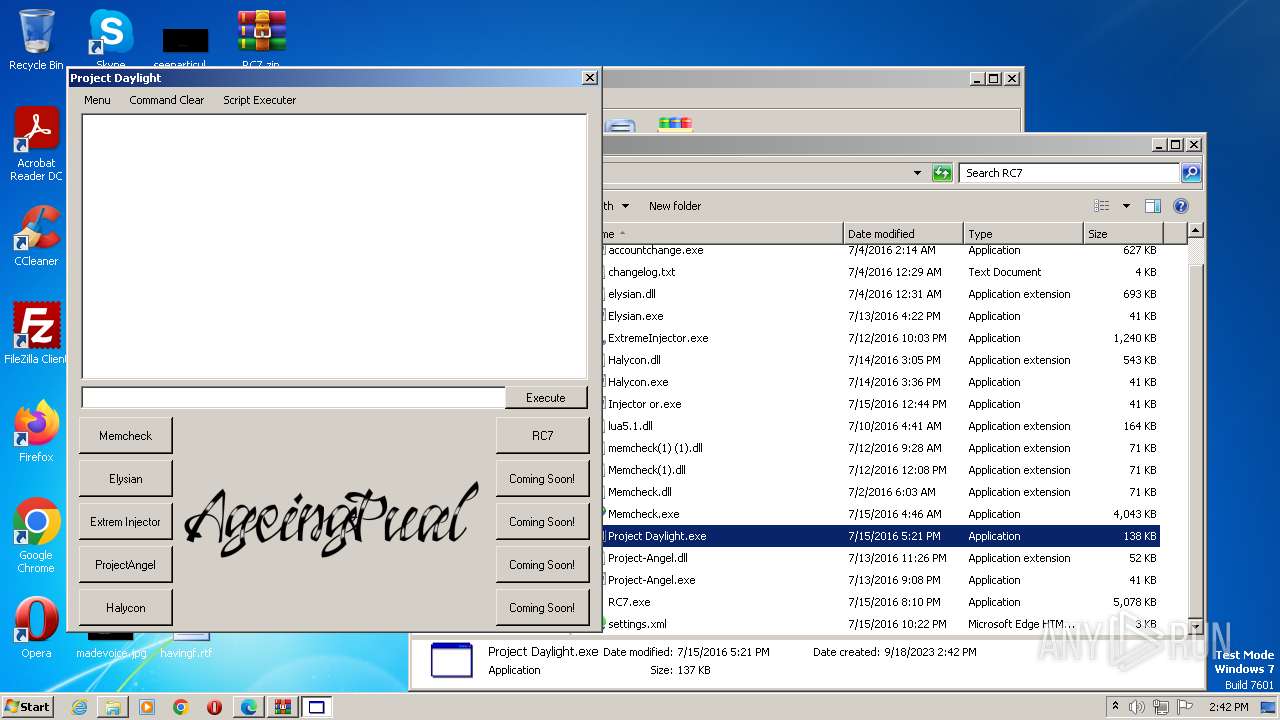Click the change view icon in Explorer
Screen dimensions: 1280x720
click(1102, 206)
